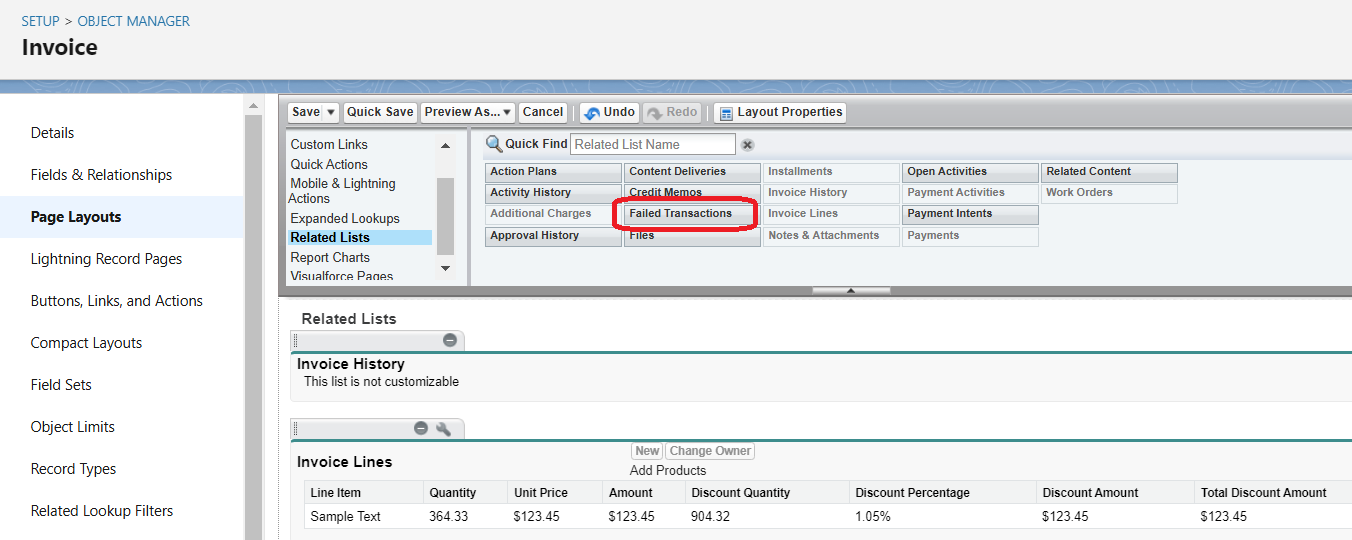
Task: Select Visualforce Pages category
Action: click(x=342, y=276)
